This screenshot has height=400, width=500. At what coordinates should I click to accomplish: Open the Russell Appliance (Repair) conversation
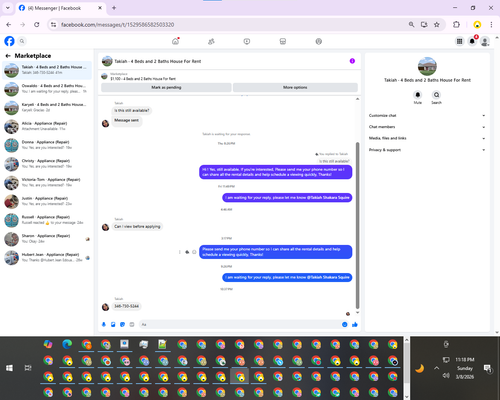(x=47, y=220)
